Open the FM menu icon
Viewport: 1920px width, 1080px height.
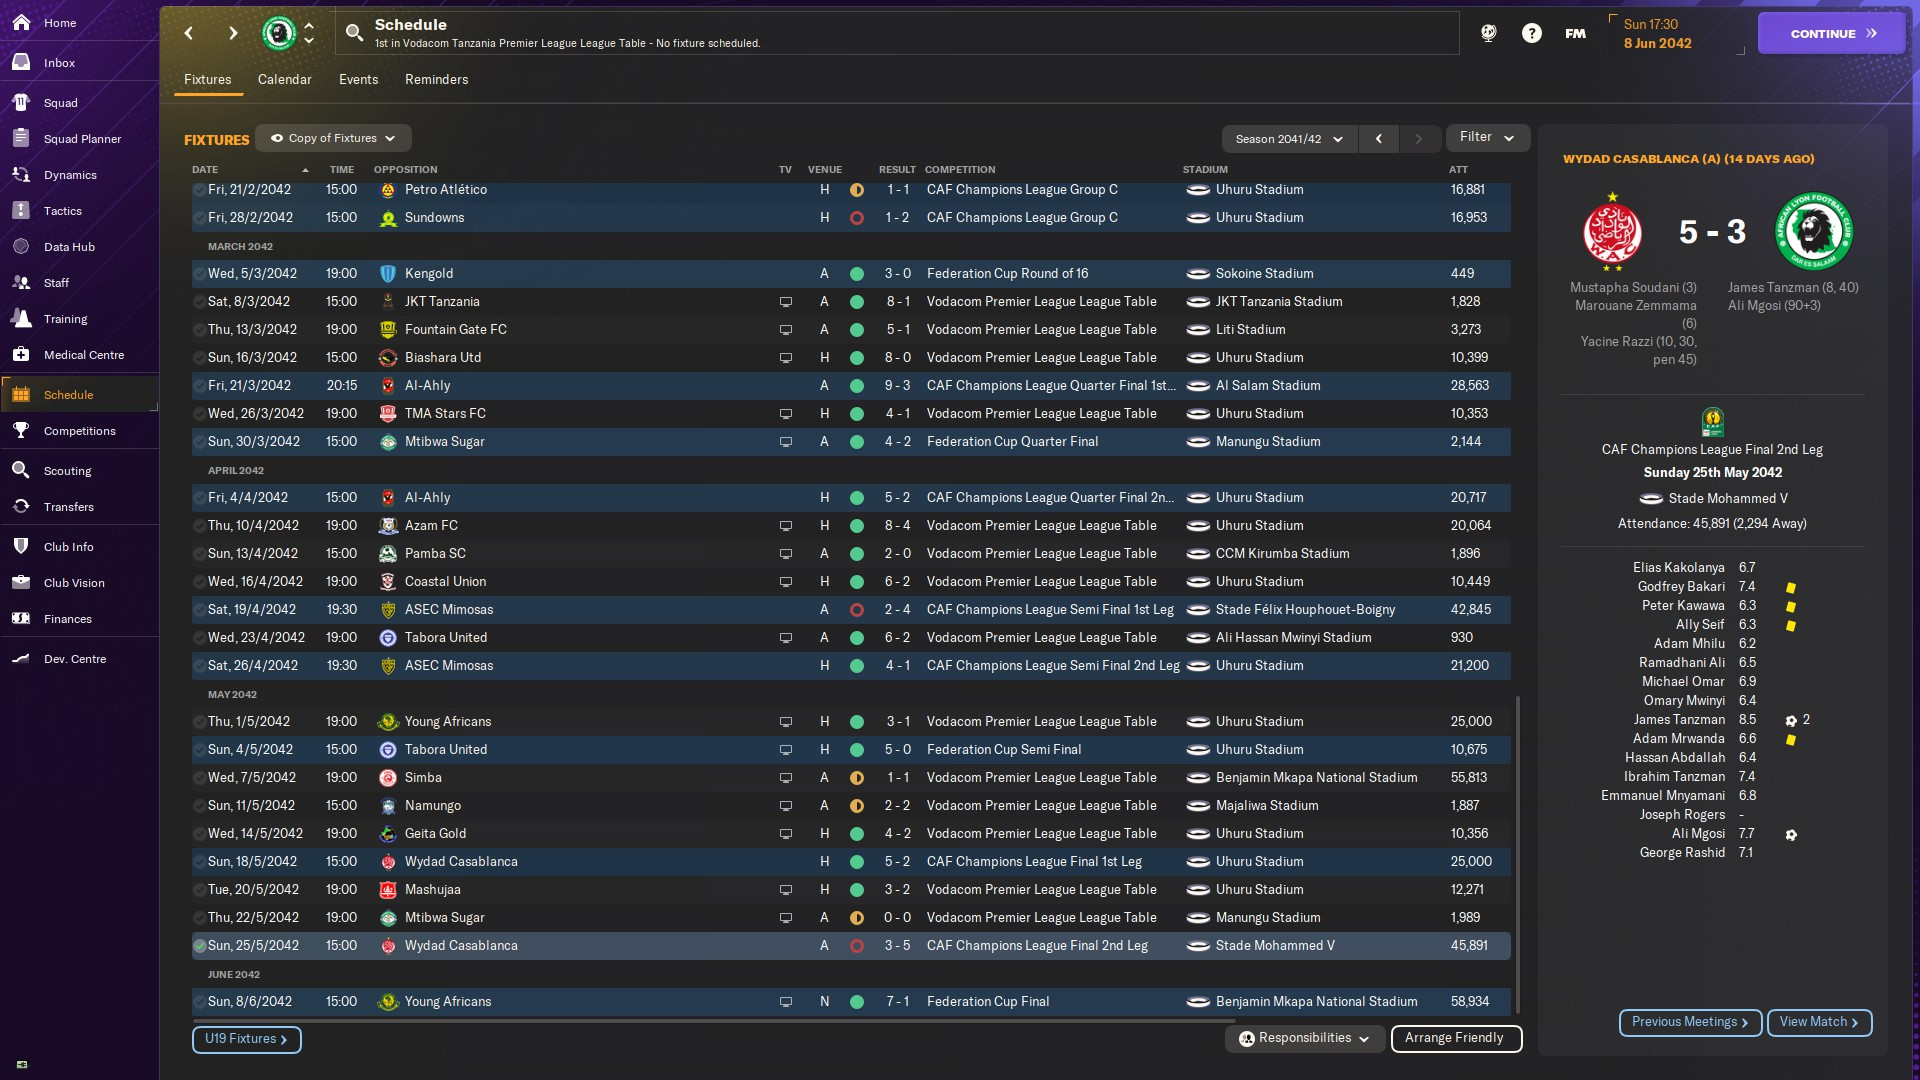[1575, 33]
